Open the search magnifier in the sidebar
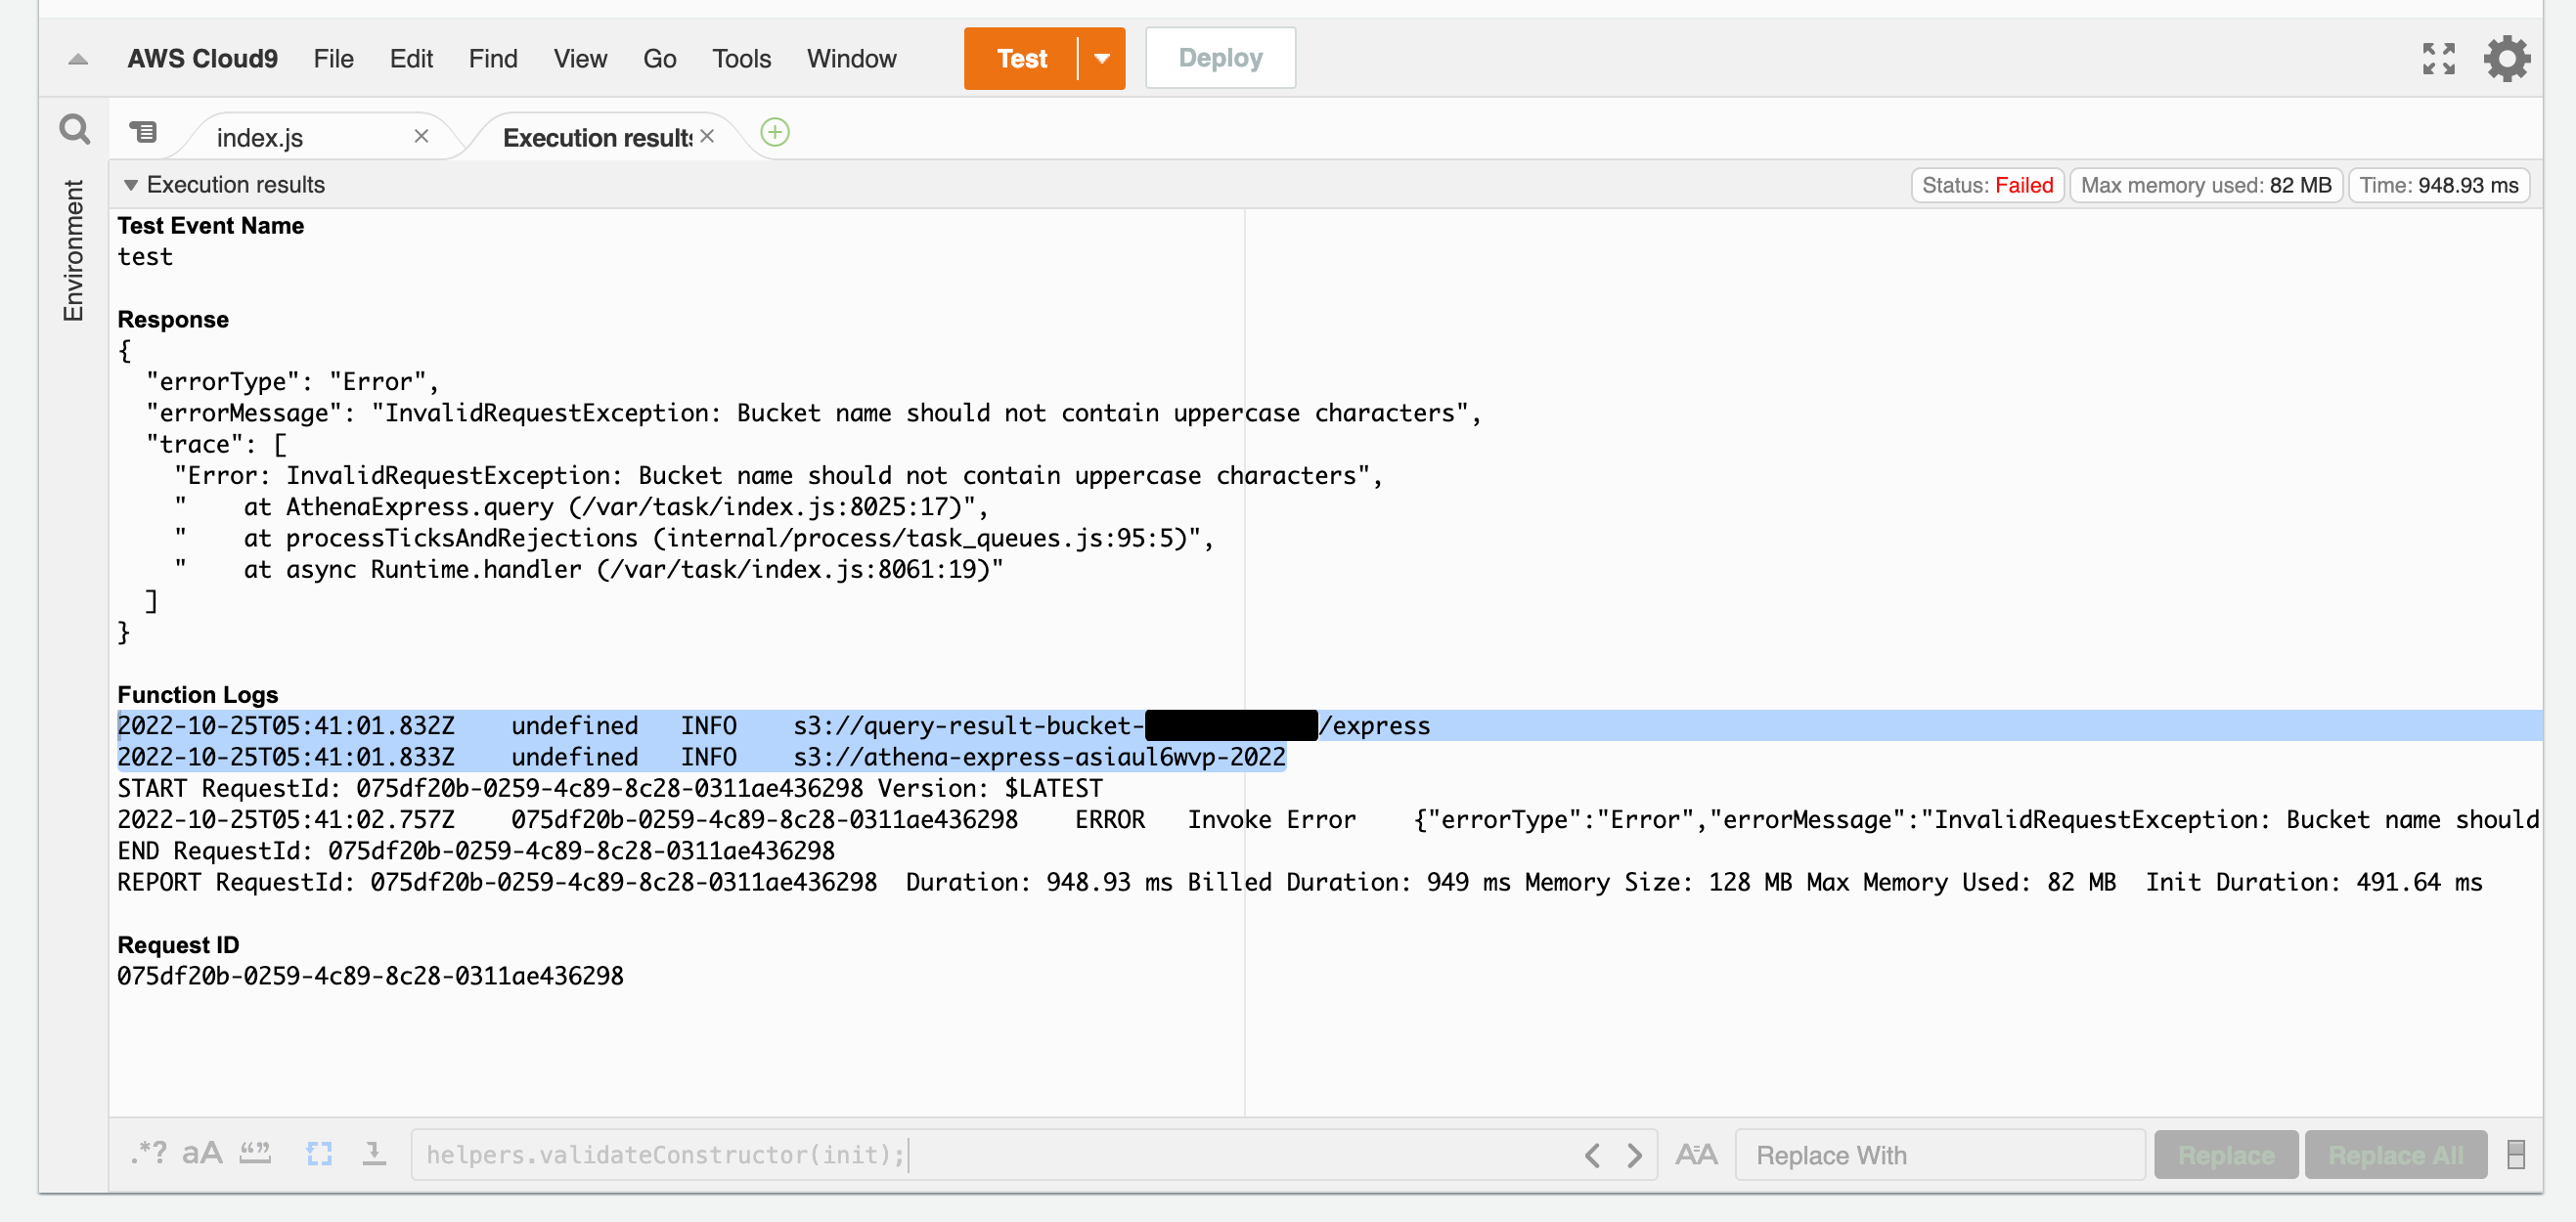Viewport: 2576px width, 1222px height. tap(74, 130)
